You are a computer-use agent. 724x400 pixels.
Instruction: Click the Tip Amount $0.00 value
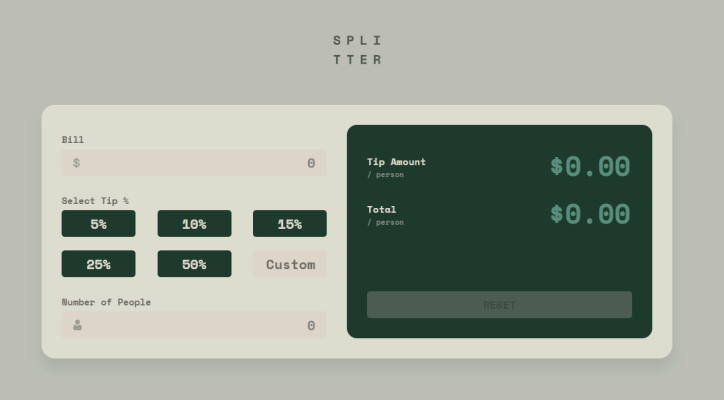point(590,166)
